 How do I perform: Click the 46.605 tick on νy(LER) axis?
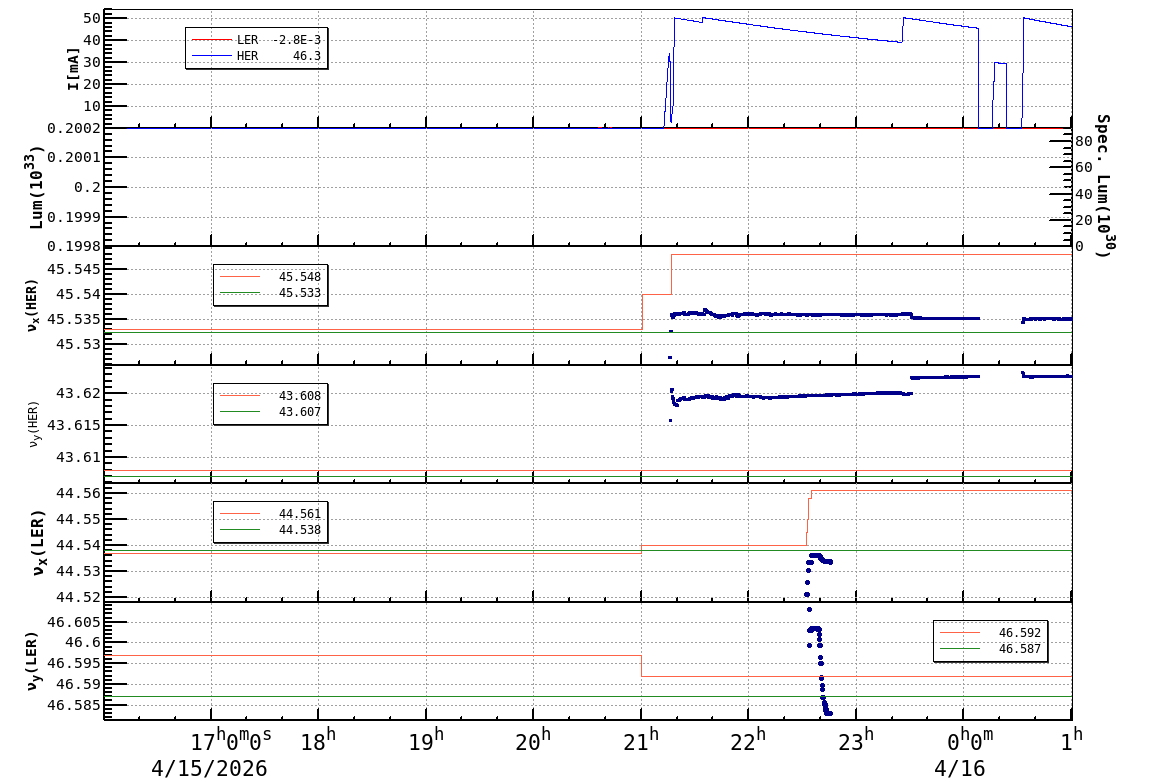tap(74, 622)
